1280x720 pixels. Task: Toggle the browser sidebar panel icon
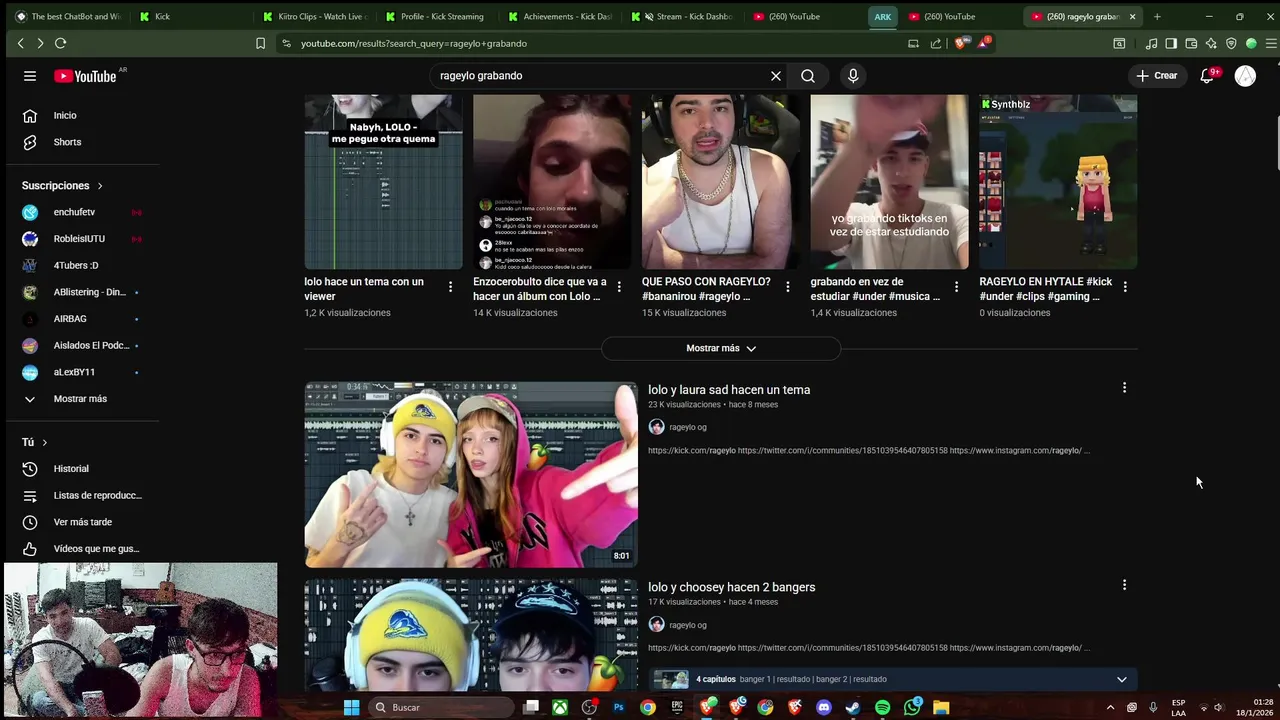(1171, 43)
